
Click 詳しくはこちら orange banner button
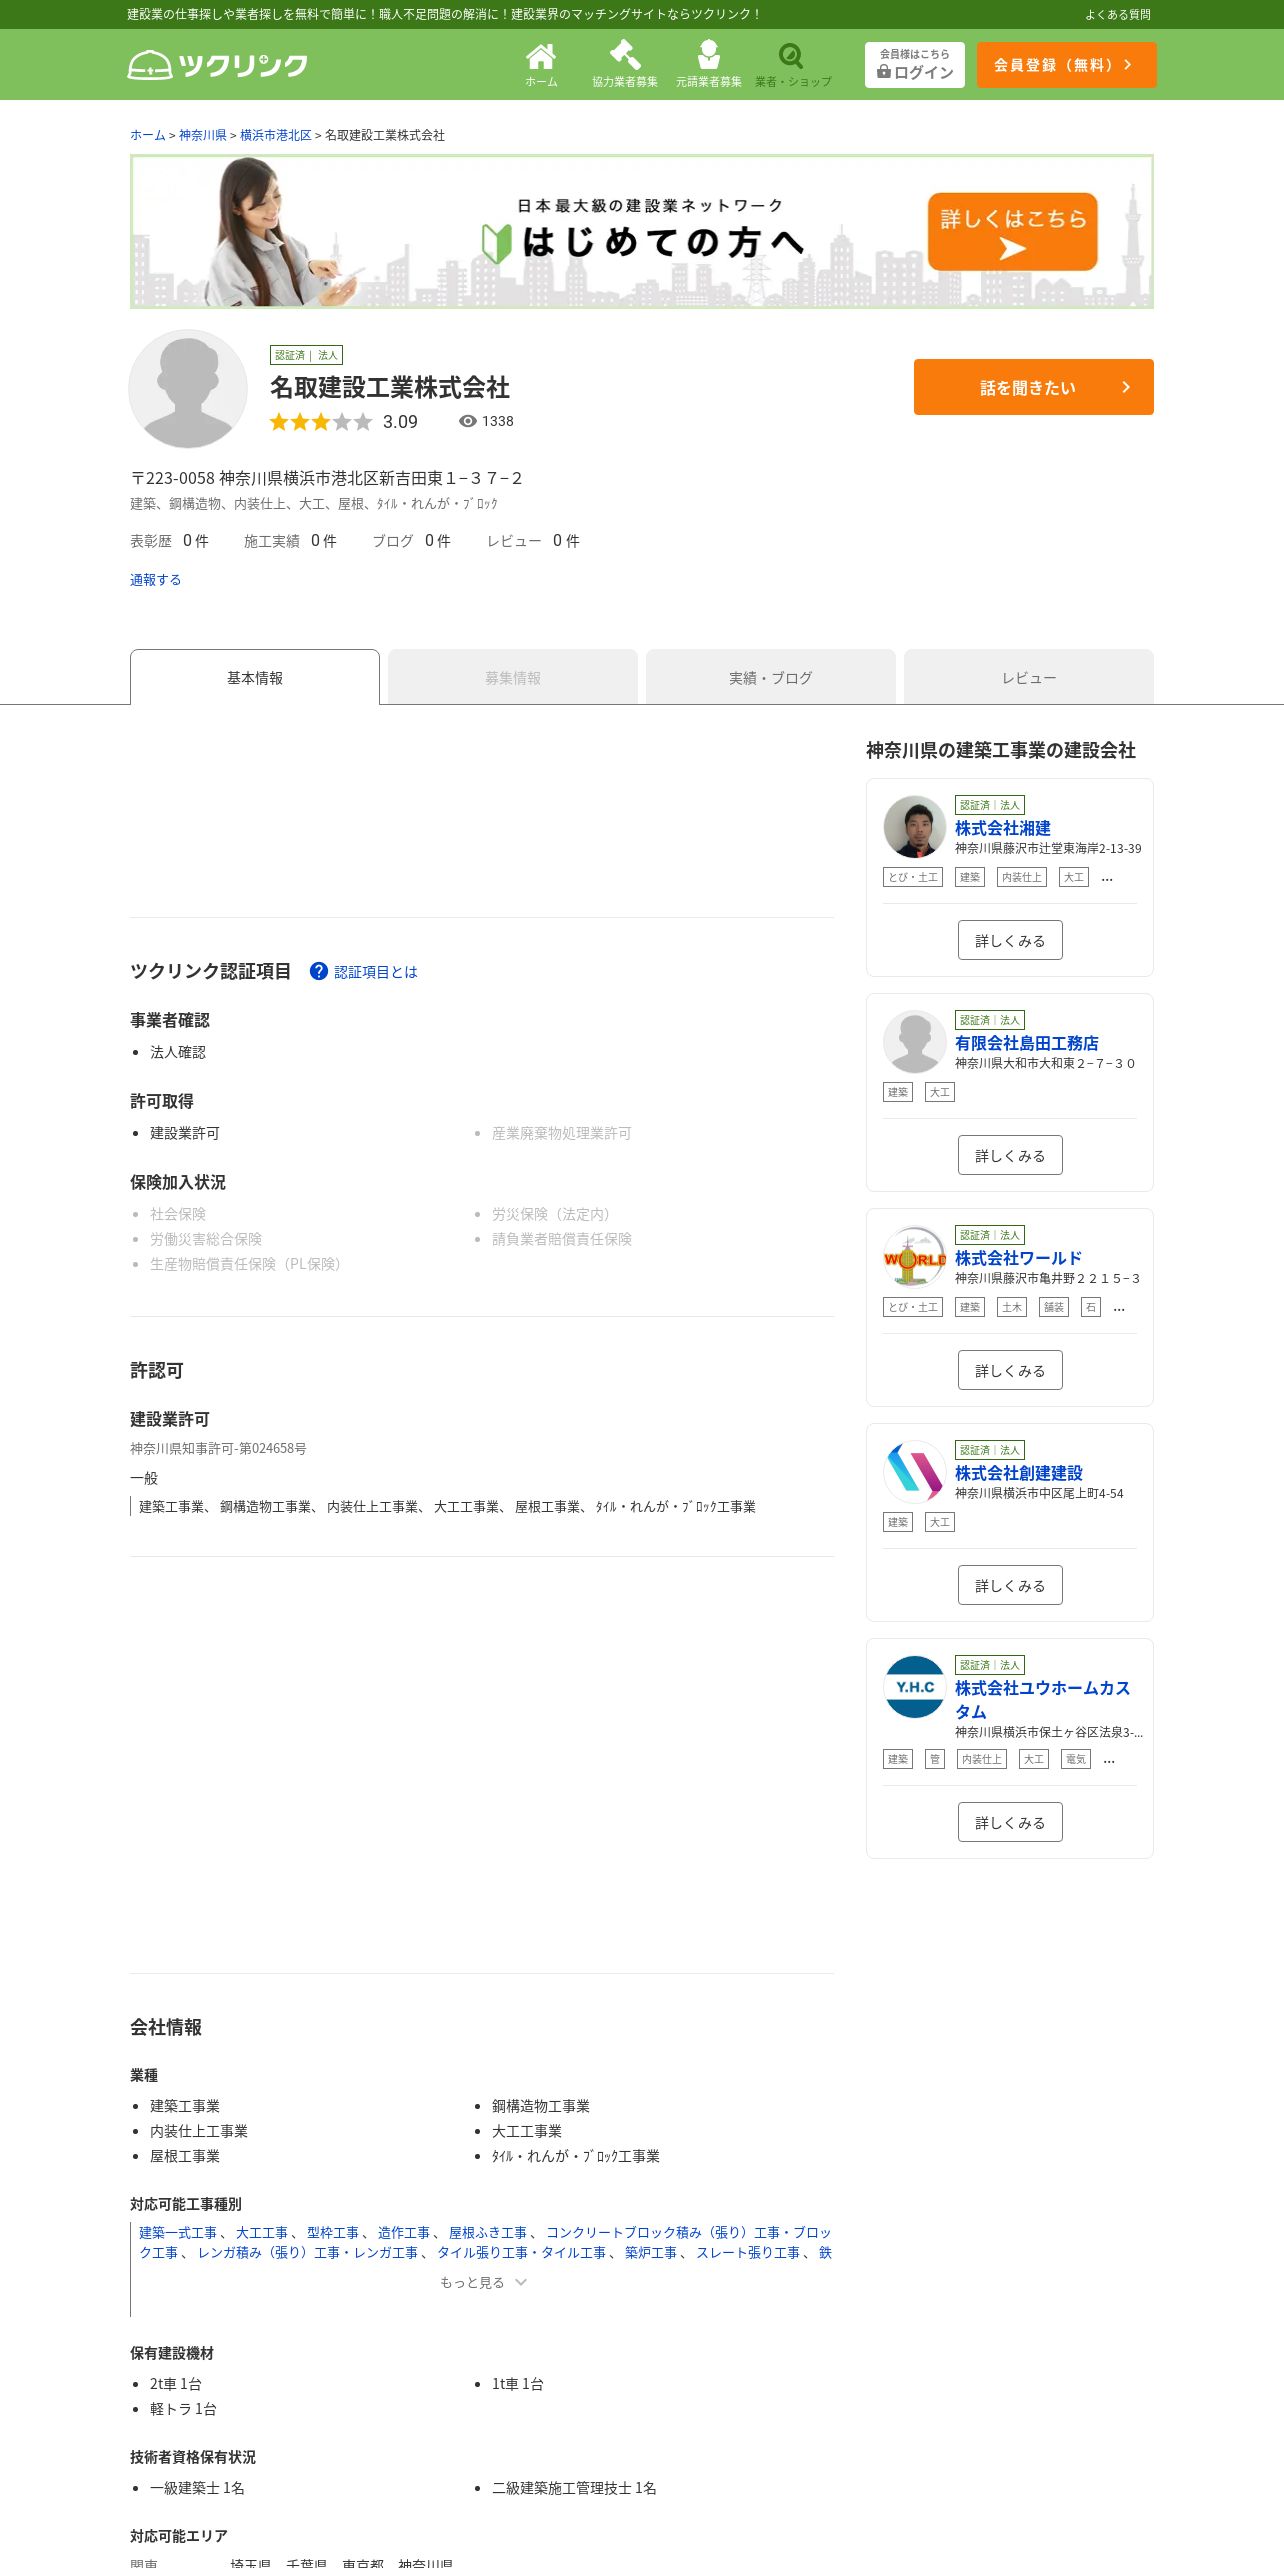pos(1013,232)
